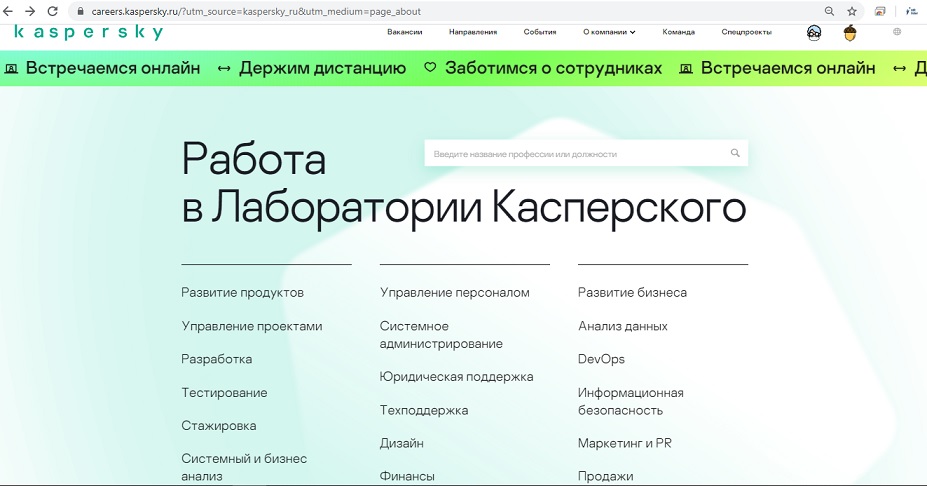Select the Анализ данных category

(623, 326)
